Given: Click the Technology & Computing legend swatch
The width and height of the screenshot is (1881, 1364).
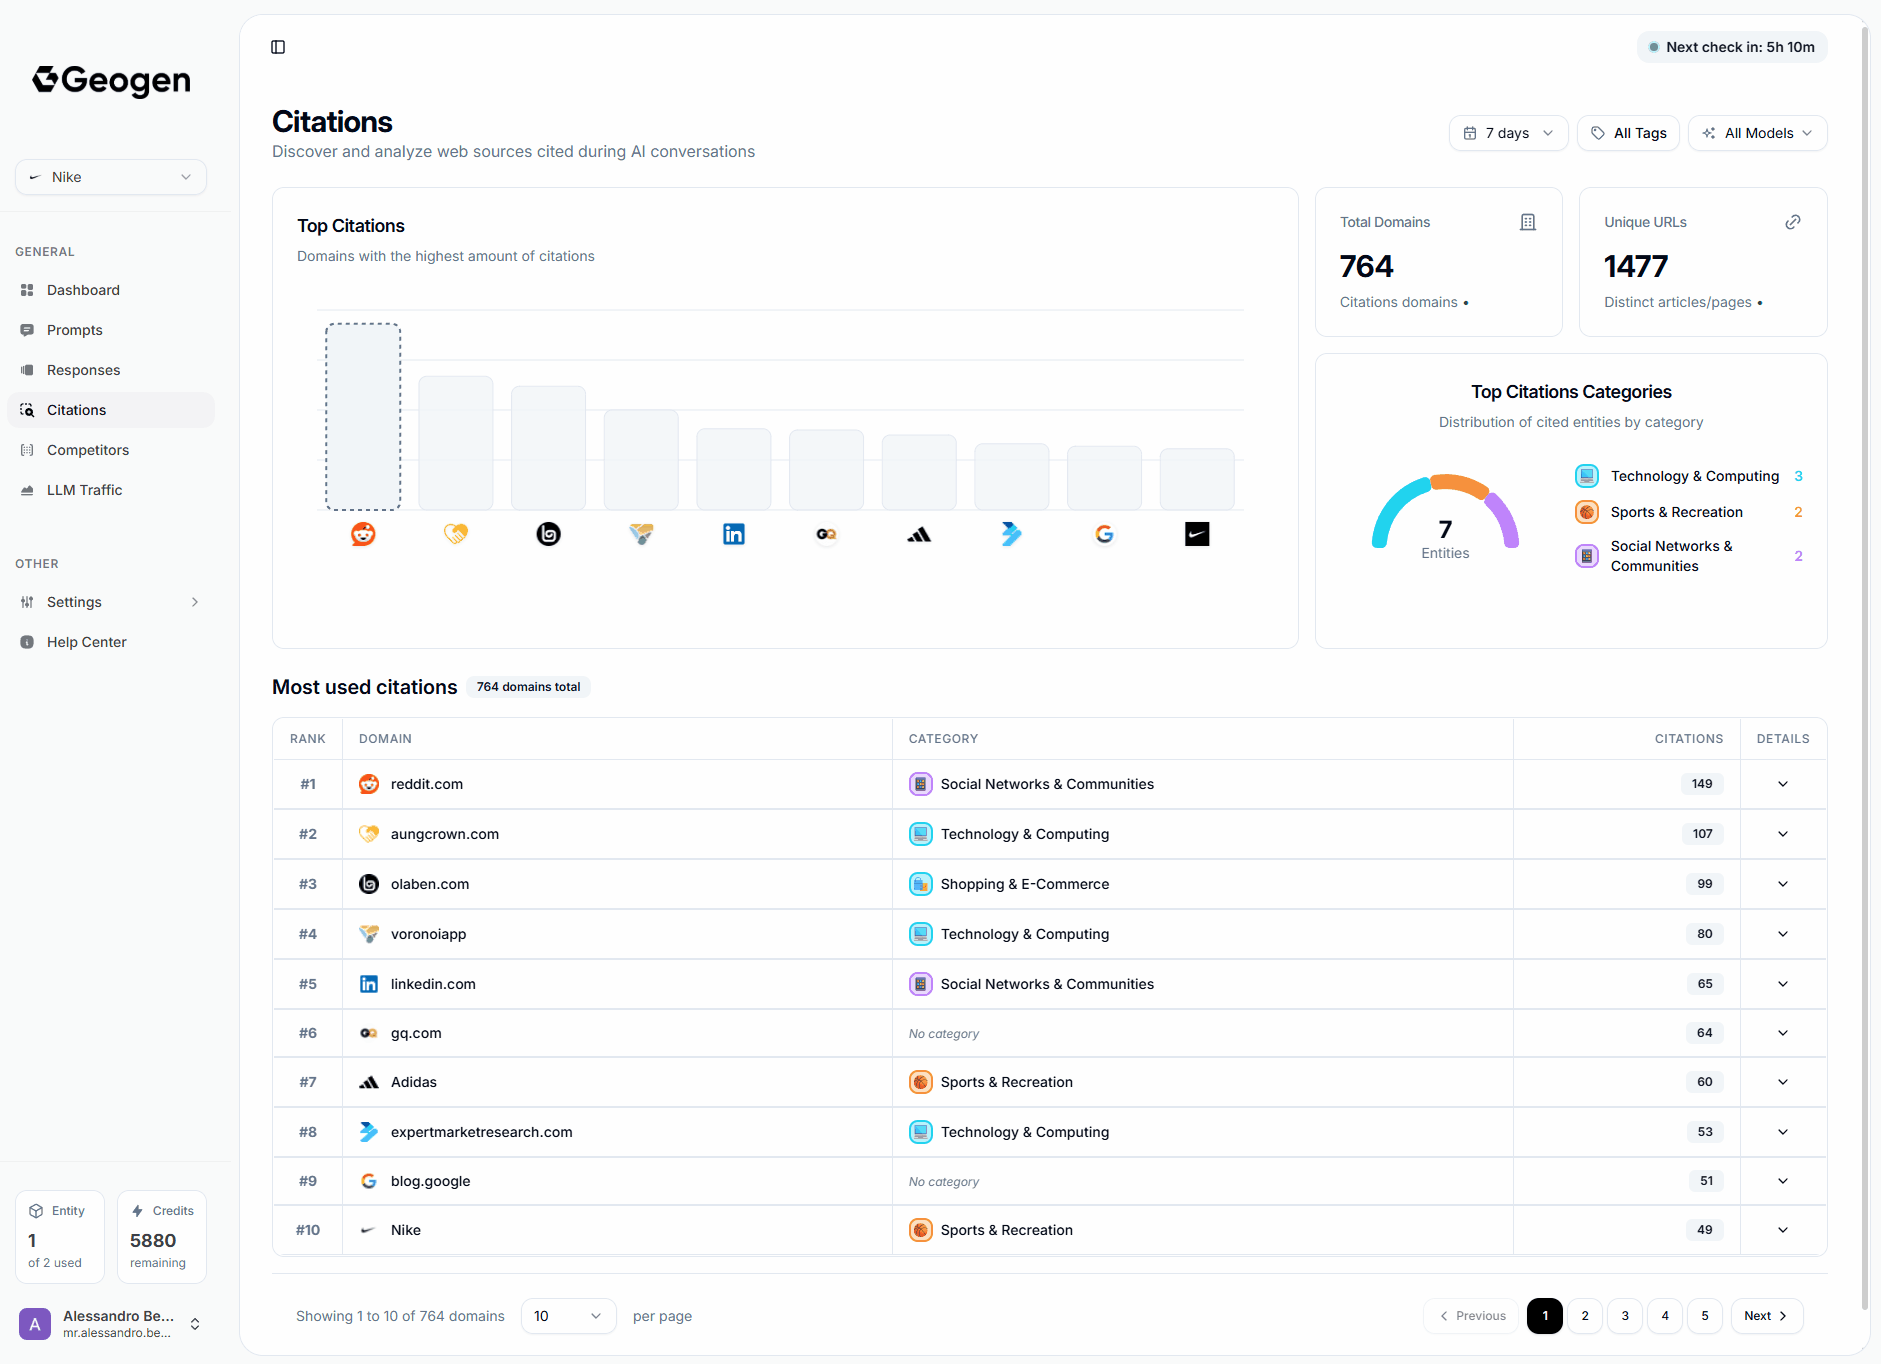Looking at the screenshot, I should (1587, 476).
